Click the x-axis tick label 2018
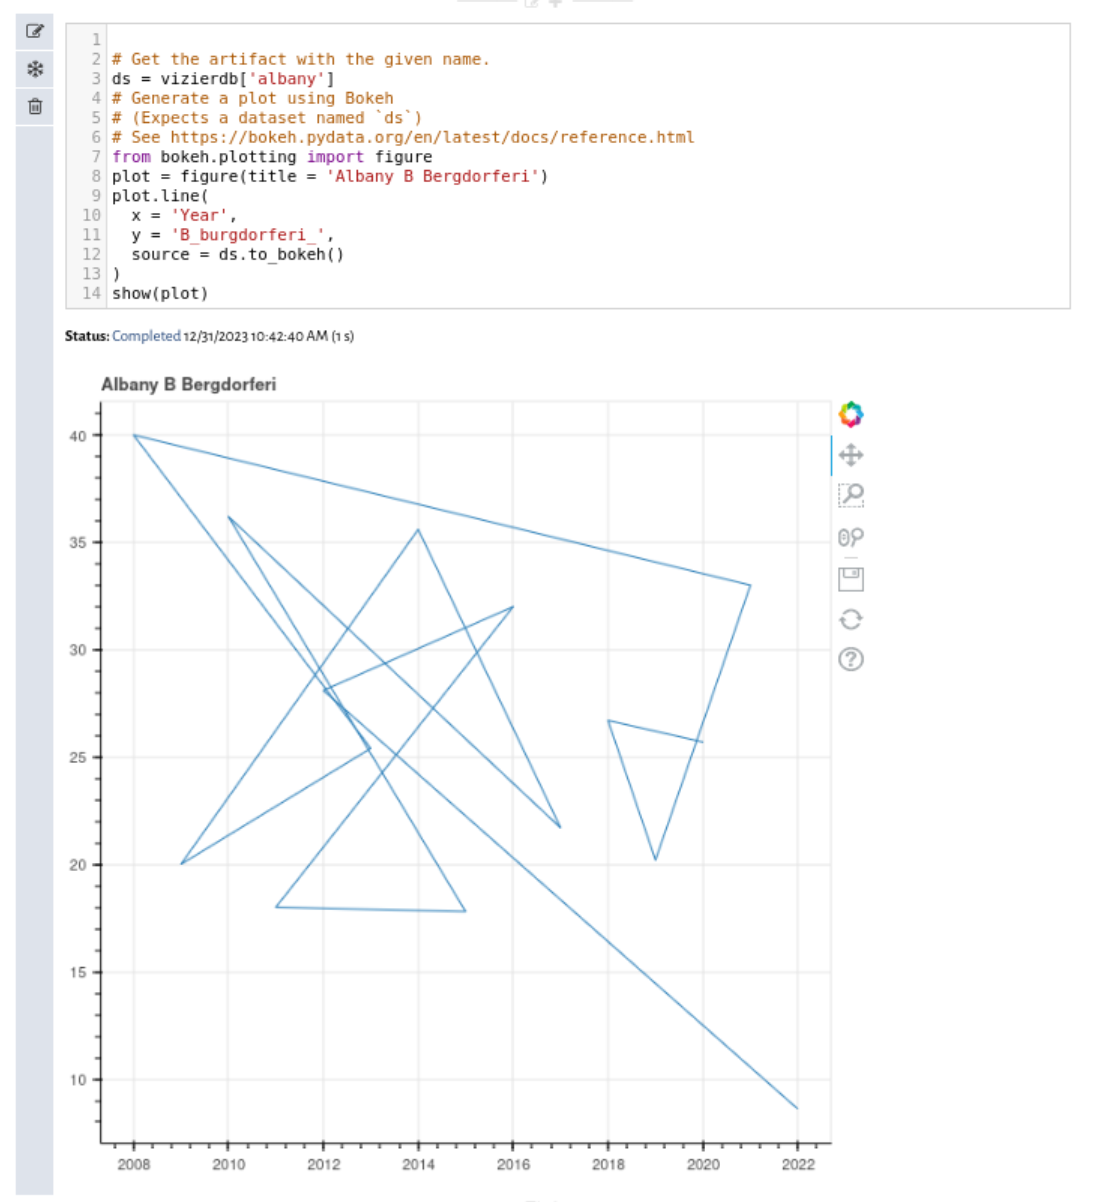The image size is (1097, 1202). click(x=608, y=1164)
